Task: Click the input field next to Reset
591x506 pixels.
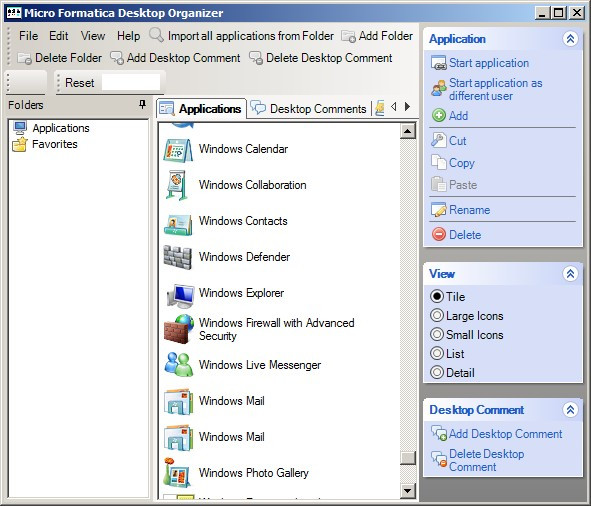Action: [x=131, y=82]
